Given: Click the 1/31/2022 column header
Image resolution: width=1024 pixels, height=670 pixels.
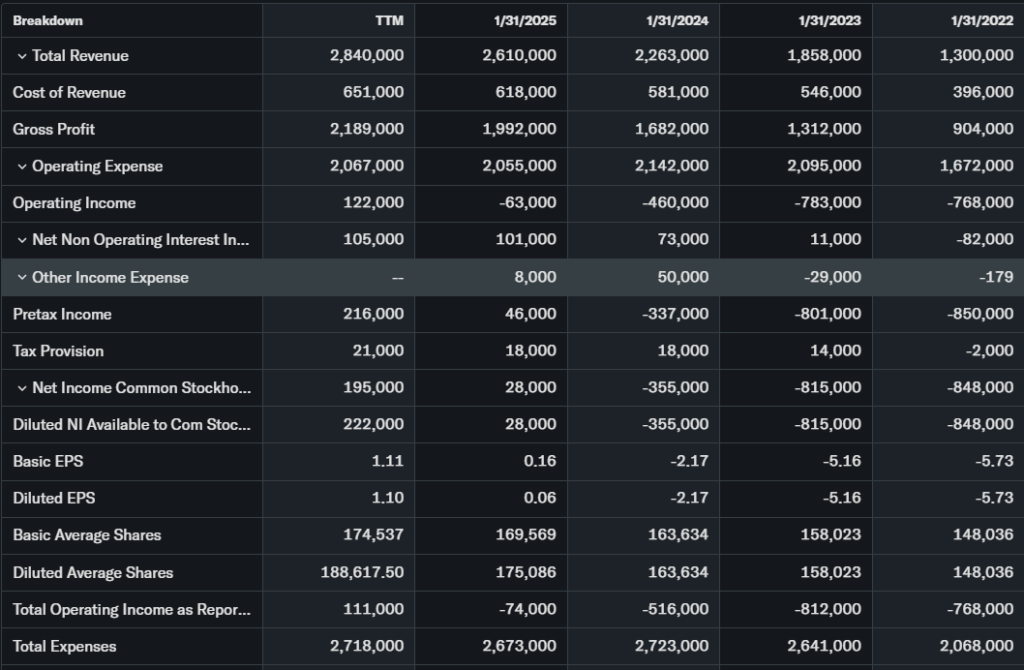Looking at the screenshot, I should point(984,20).
